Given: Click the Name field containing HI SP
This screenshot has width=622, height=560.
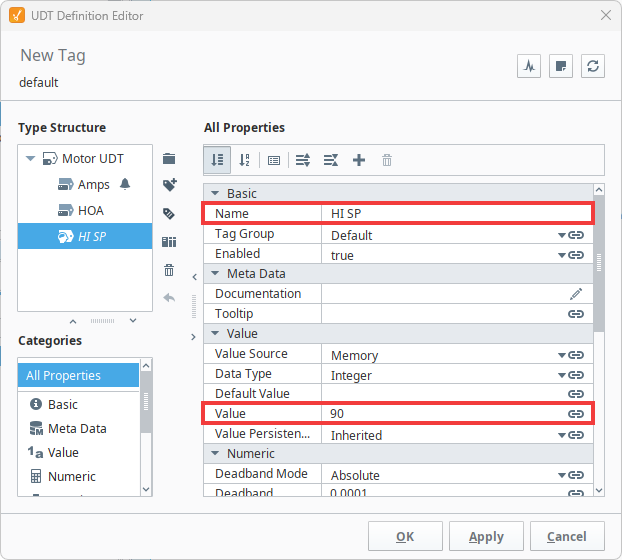Looking at the screenshot, I should coord(457,214).
